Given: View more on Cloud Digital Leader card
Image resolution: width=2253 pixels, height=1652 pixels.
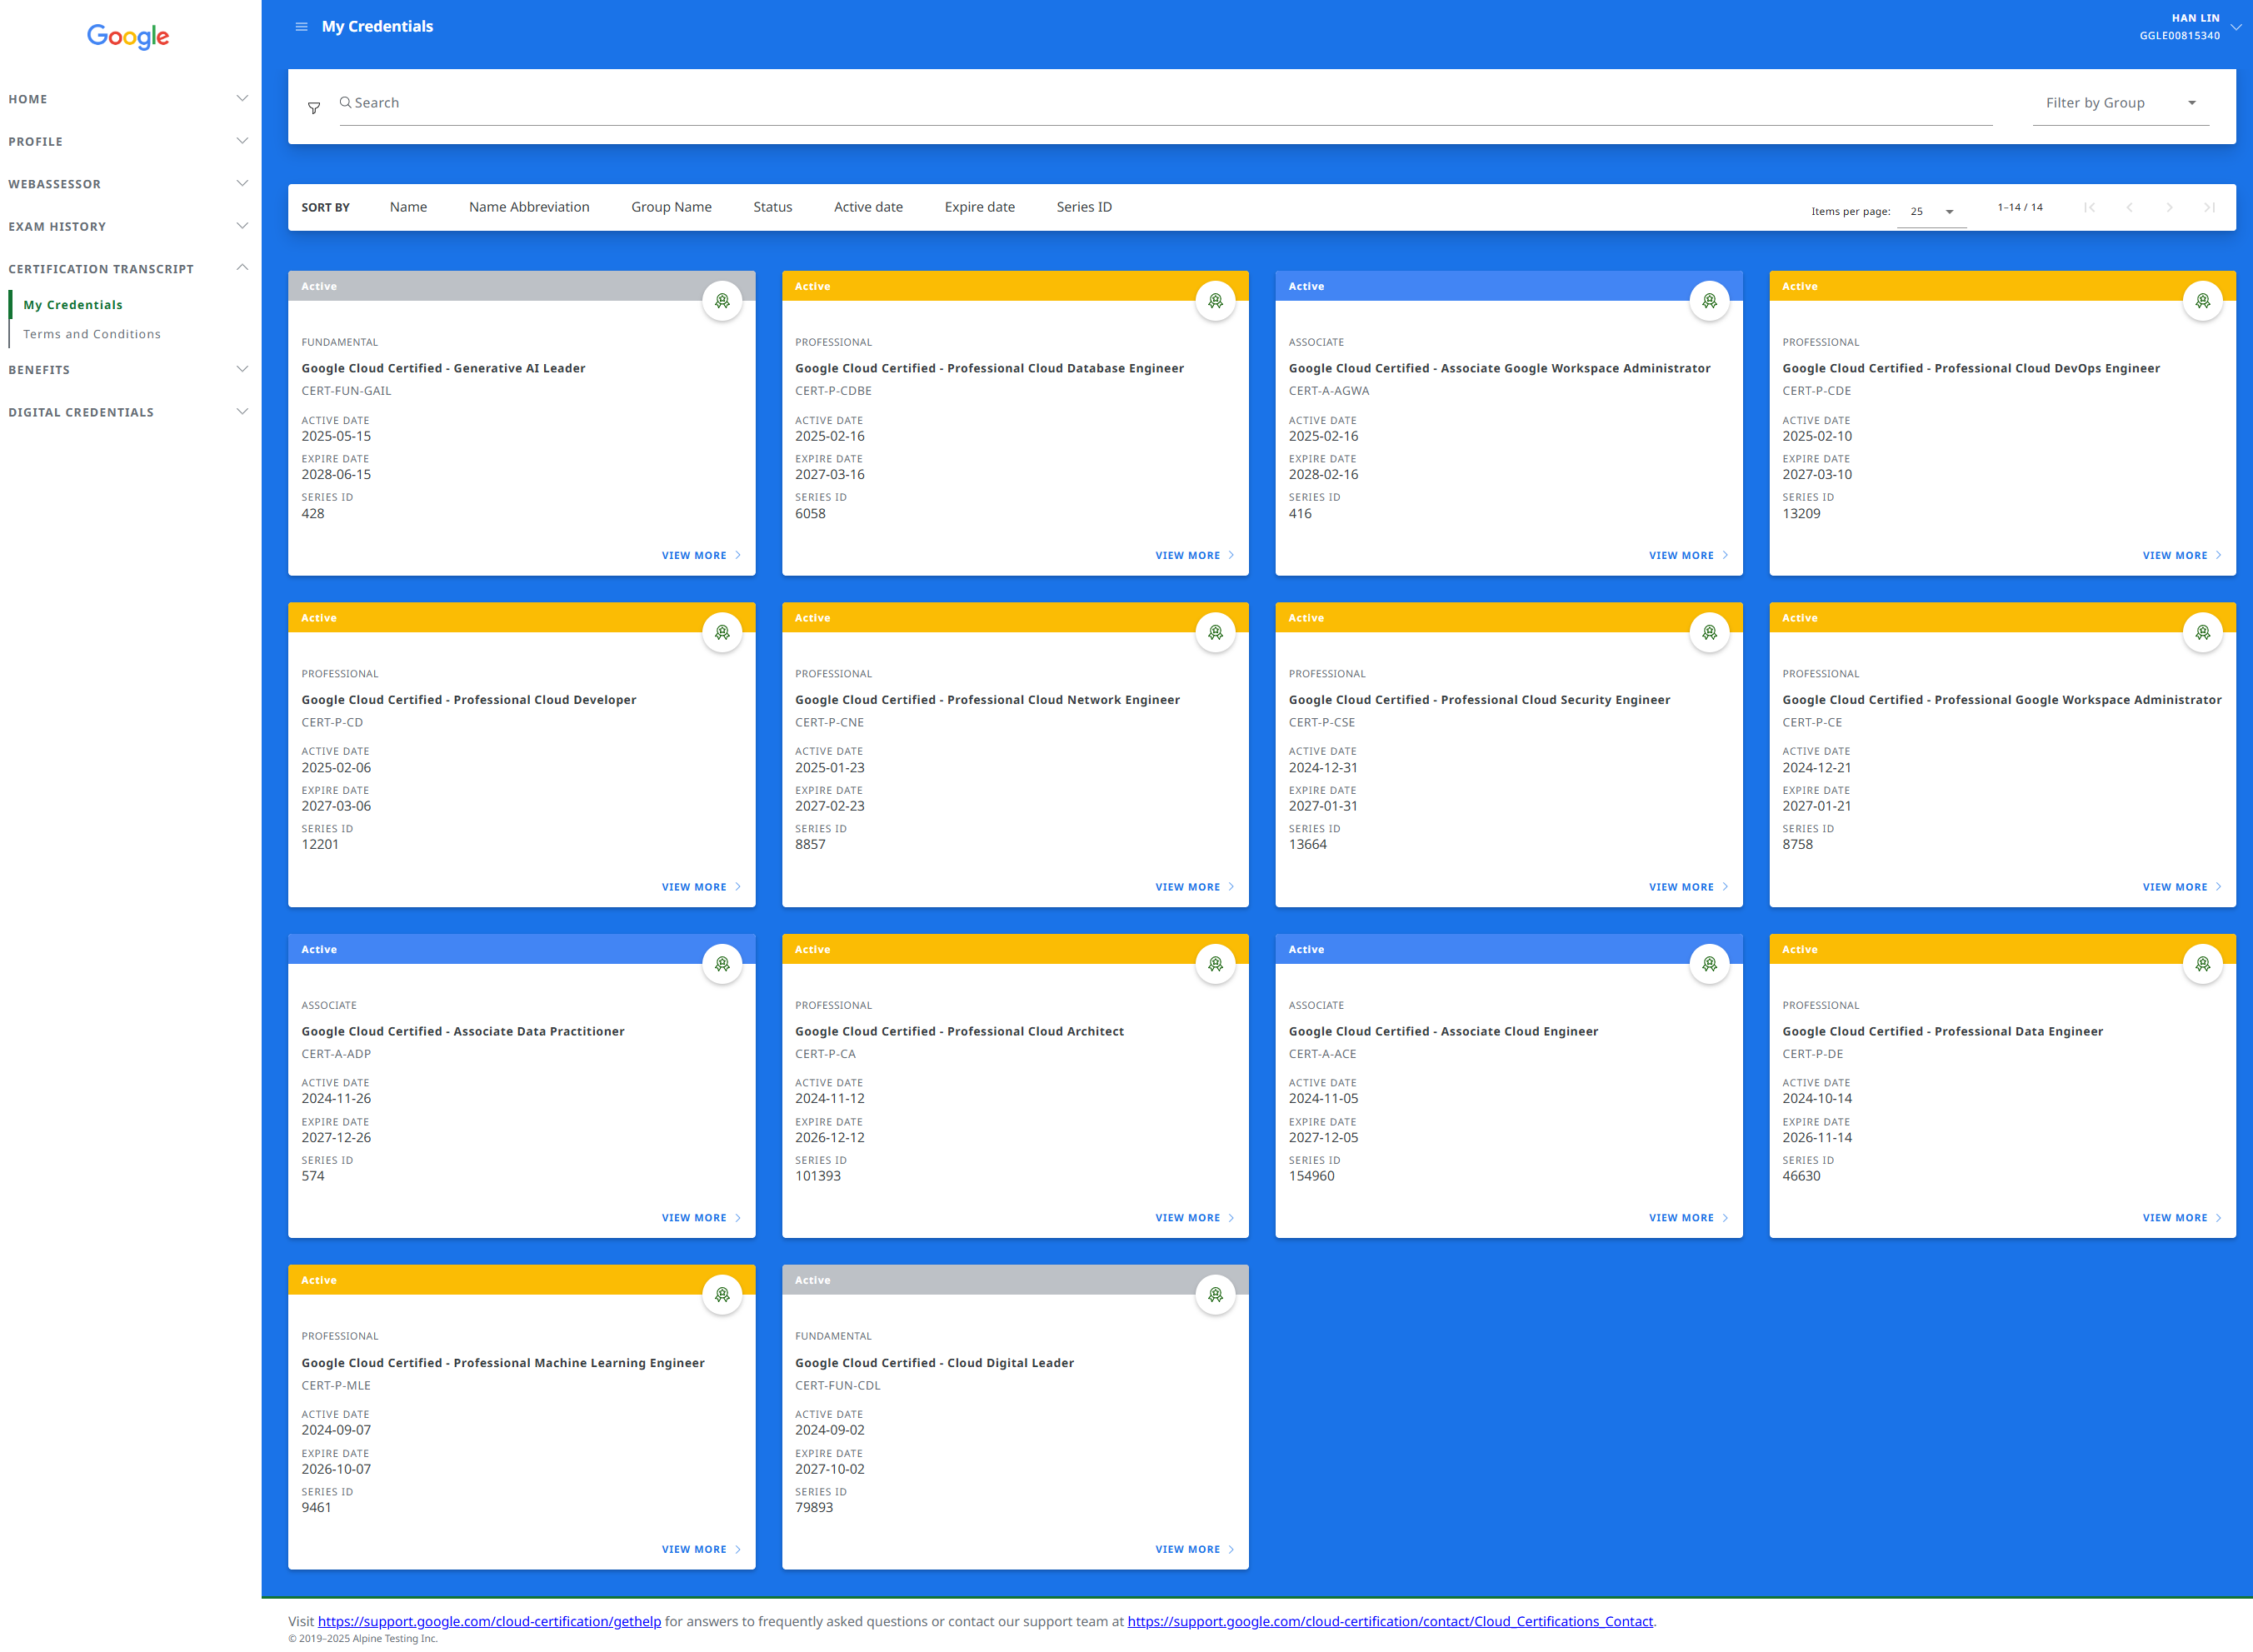Looking at the screenshot, I should 1194,1549.
